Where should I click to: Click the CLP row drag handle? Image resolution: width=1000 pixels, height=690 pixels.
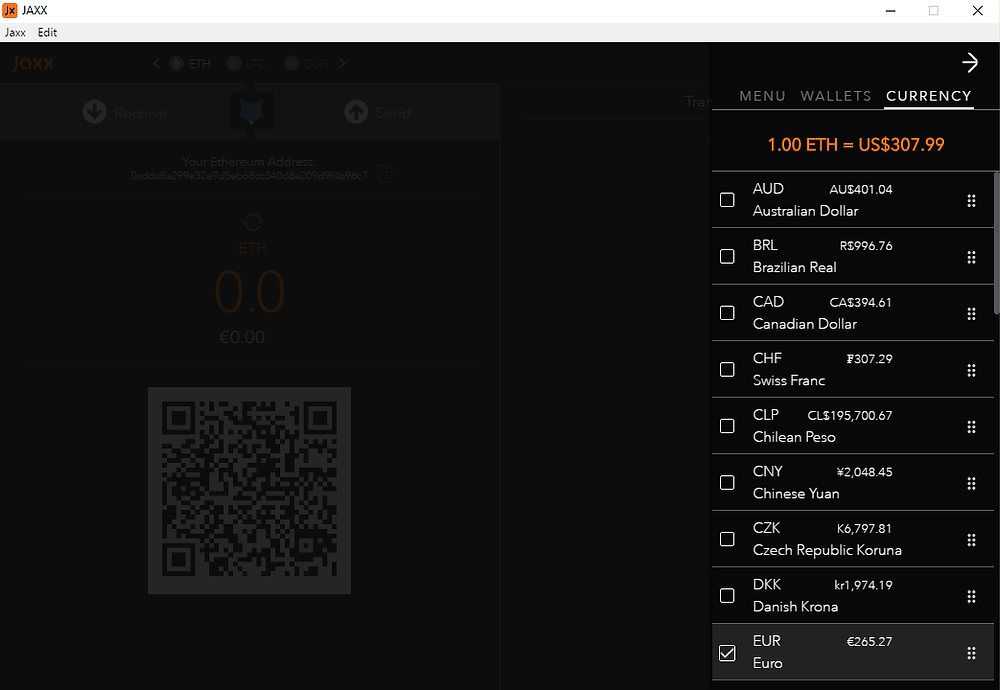pyautogui.click(x=971, y=427)
